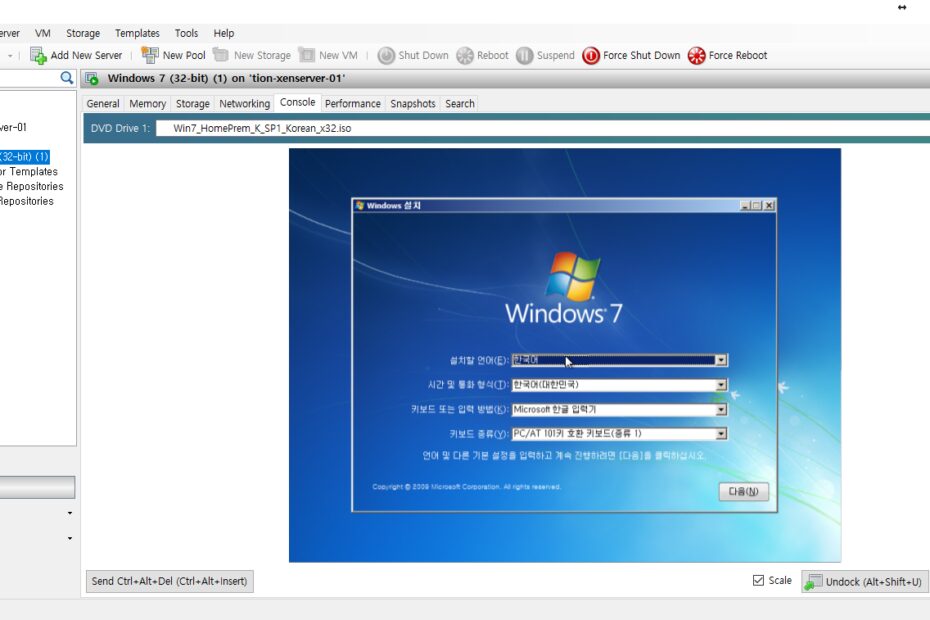Click the search magnifier icon
This screenshot has height=620, width=930.
point(67,78)
